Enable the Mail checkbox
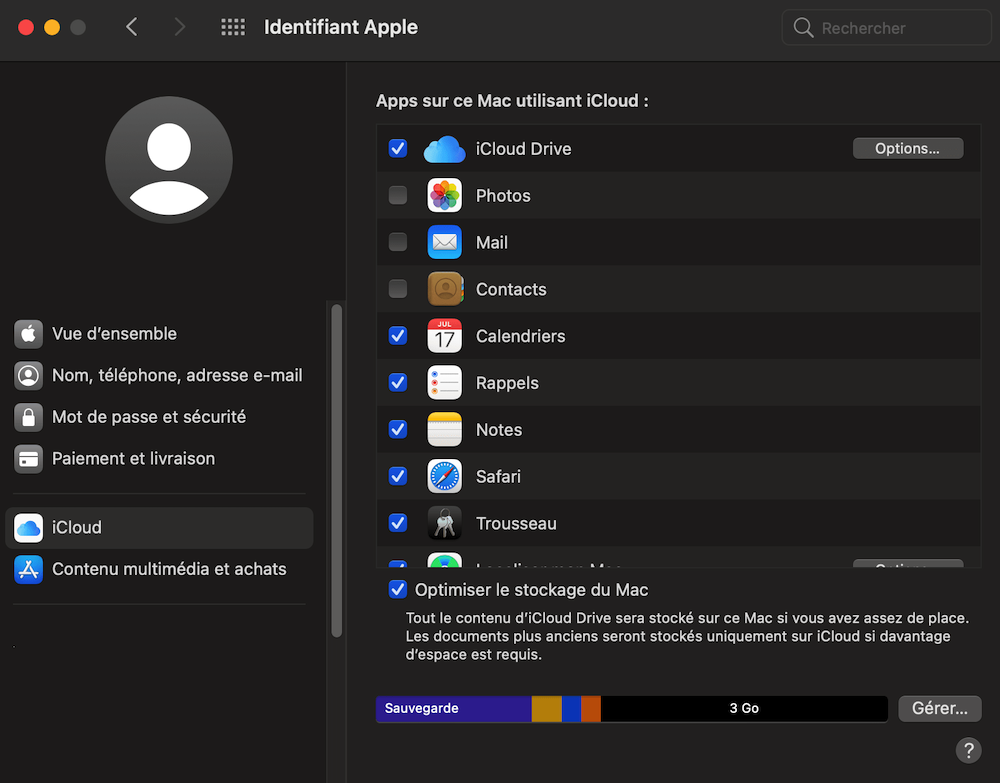 398,242
